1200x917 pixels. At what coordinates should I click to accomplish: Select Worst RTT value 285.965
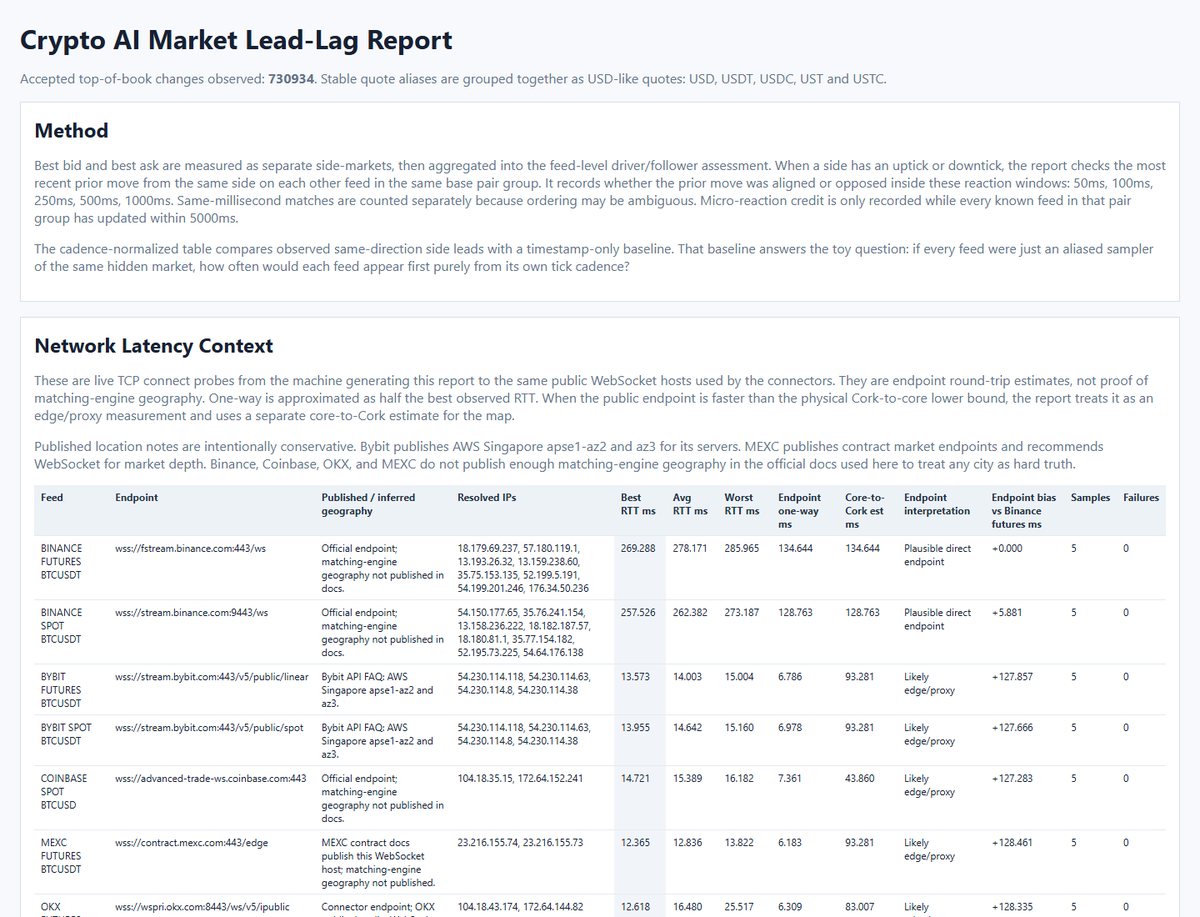(x=742, y=548)
